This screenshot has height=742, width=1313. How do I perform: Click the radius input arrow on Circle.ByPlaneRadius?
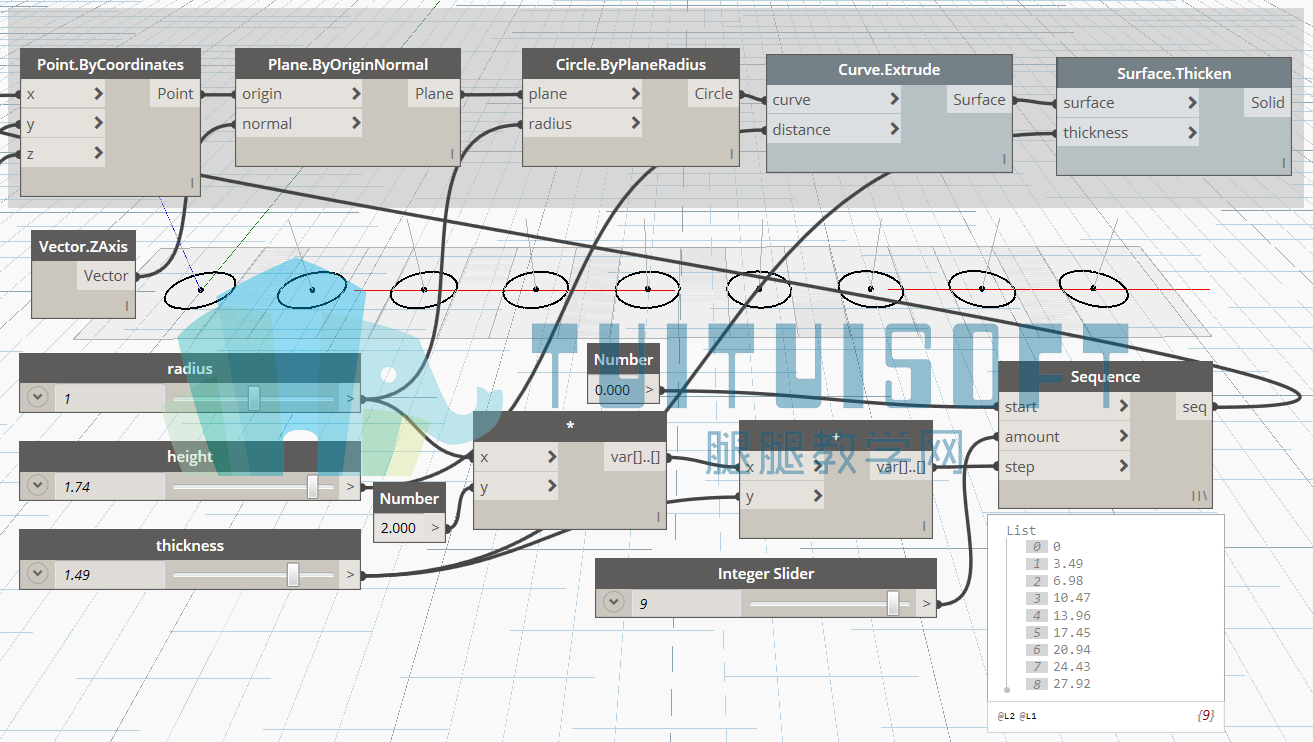point(636,124)
